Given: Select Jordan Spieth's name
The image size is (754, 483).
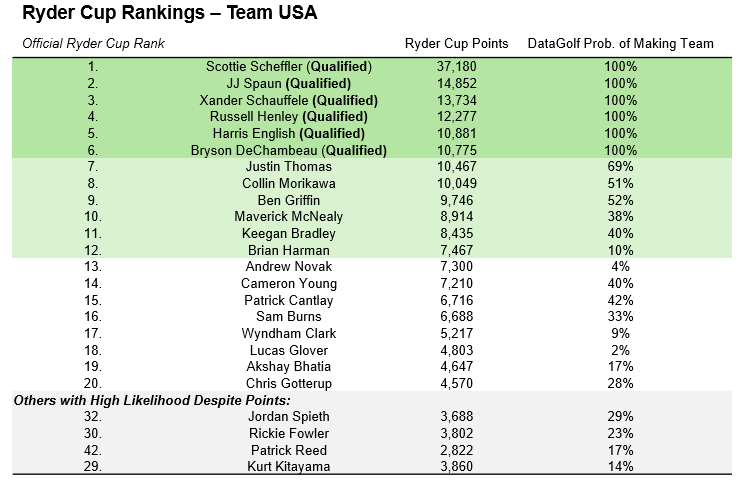Looking at the screenshot, I should tap(289, 417).
